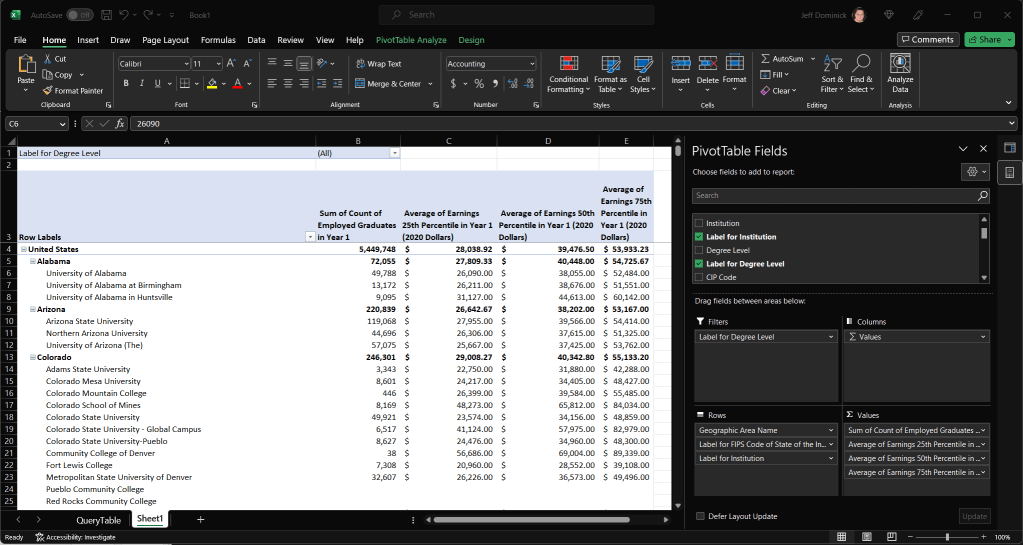Open the PivotTable Analyze tab

(x=411, y=40)
